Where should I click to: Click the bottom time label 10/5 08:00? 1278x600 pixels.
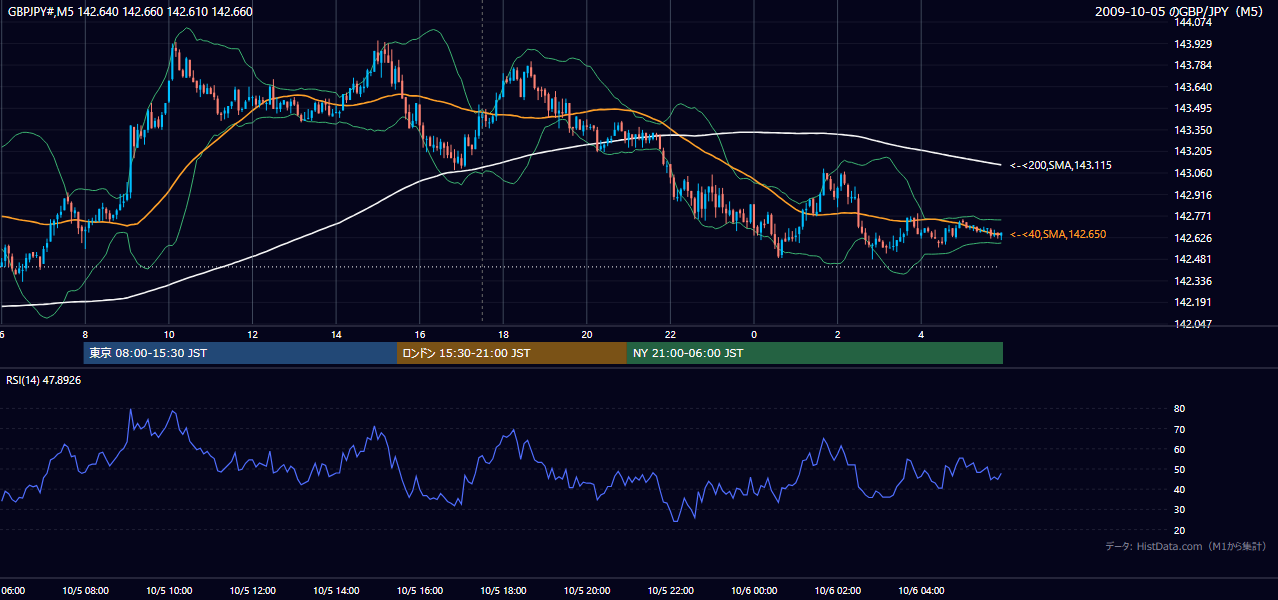pos(84,591)
